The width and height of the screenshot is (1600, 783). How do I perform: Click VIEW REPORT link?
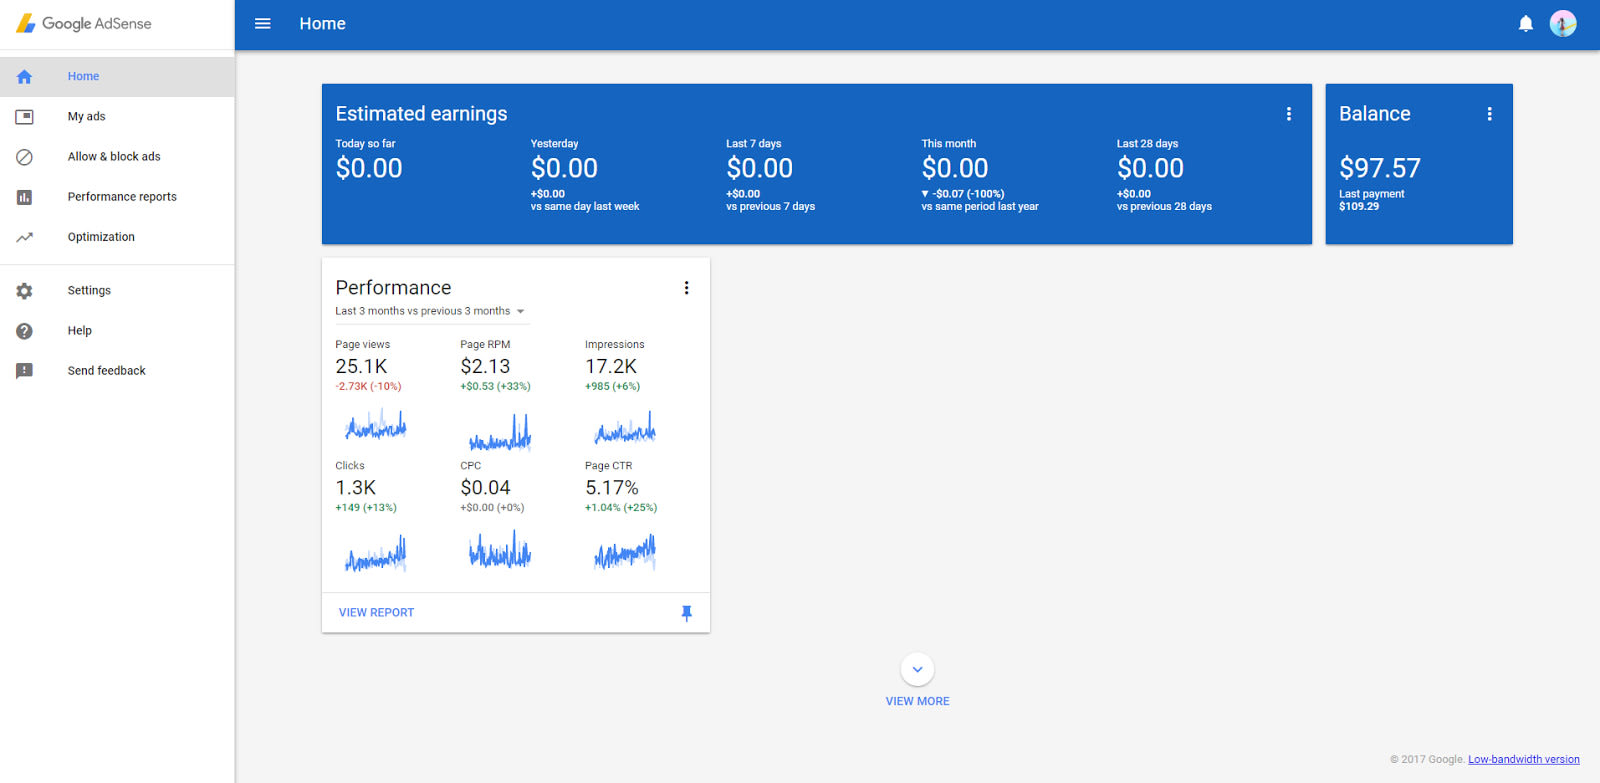pyautogui.click(x=376, y=613)
